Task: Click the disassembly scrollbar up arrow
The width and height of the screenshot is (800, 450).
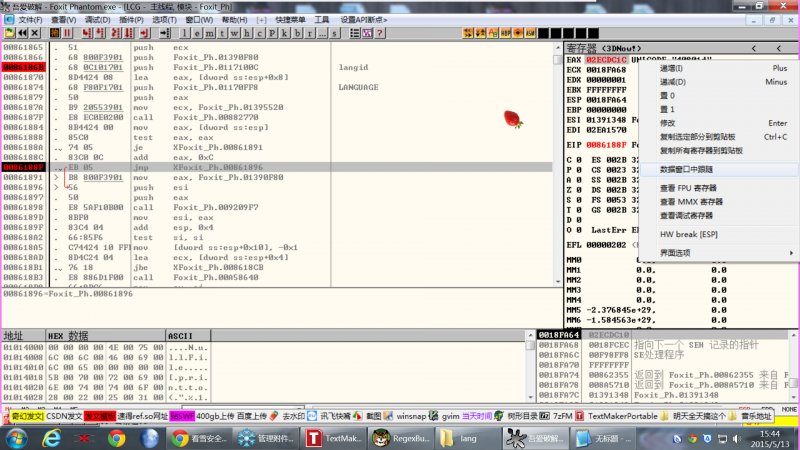Action: point(558,47)
